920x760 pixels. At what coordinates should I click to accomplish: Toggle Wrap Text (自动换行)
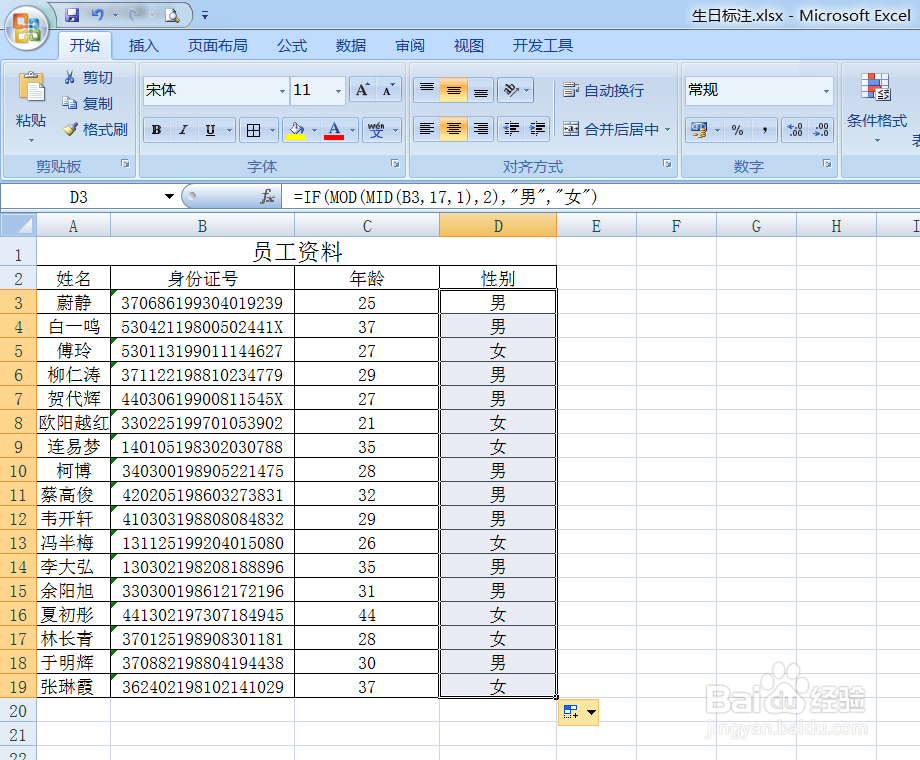(x=604, y=90)
